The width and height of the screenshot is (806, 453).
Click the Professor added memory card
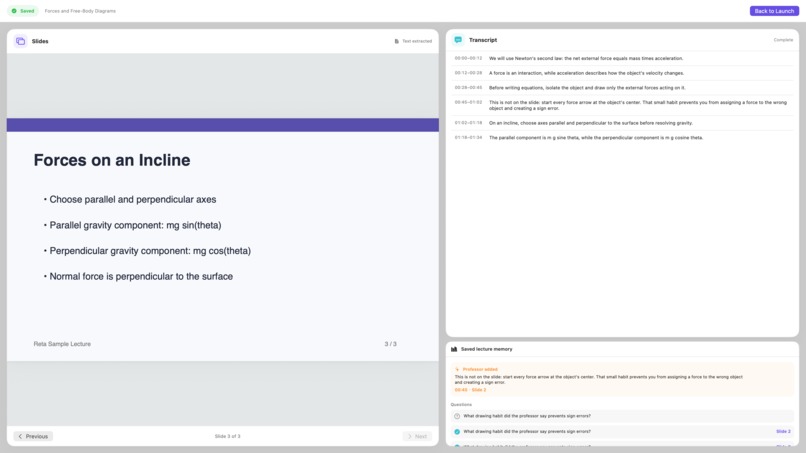click(622, 379)
